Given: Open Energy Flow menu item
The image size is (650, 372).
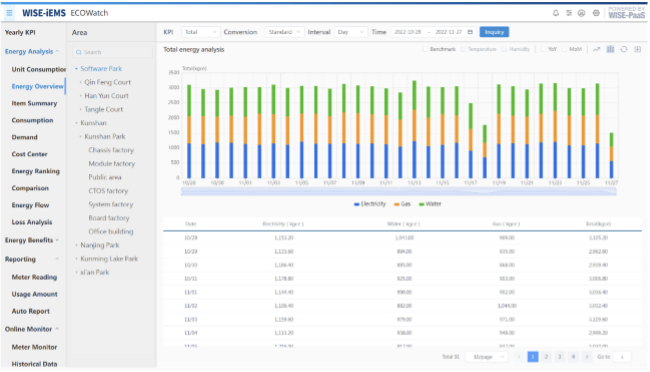Looking at the screenshot, I should [30, 205].
